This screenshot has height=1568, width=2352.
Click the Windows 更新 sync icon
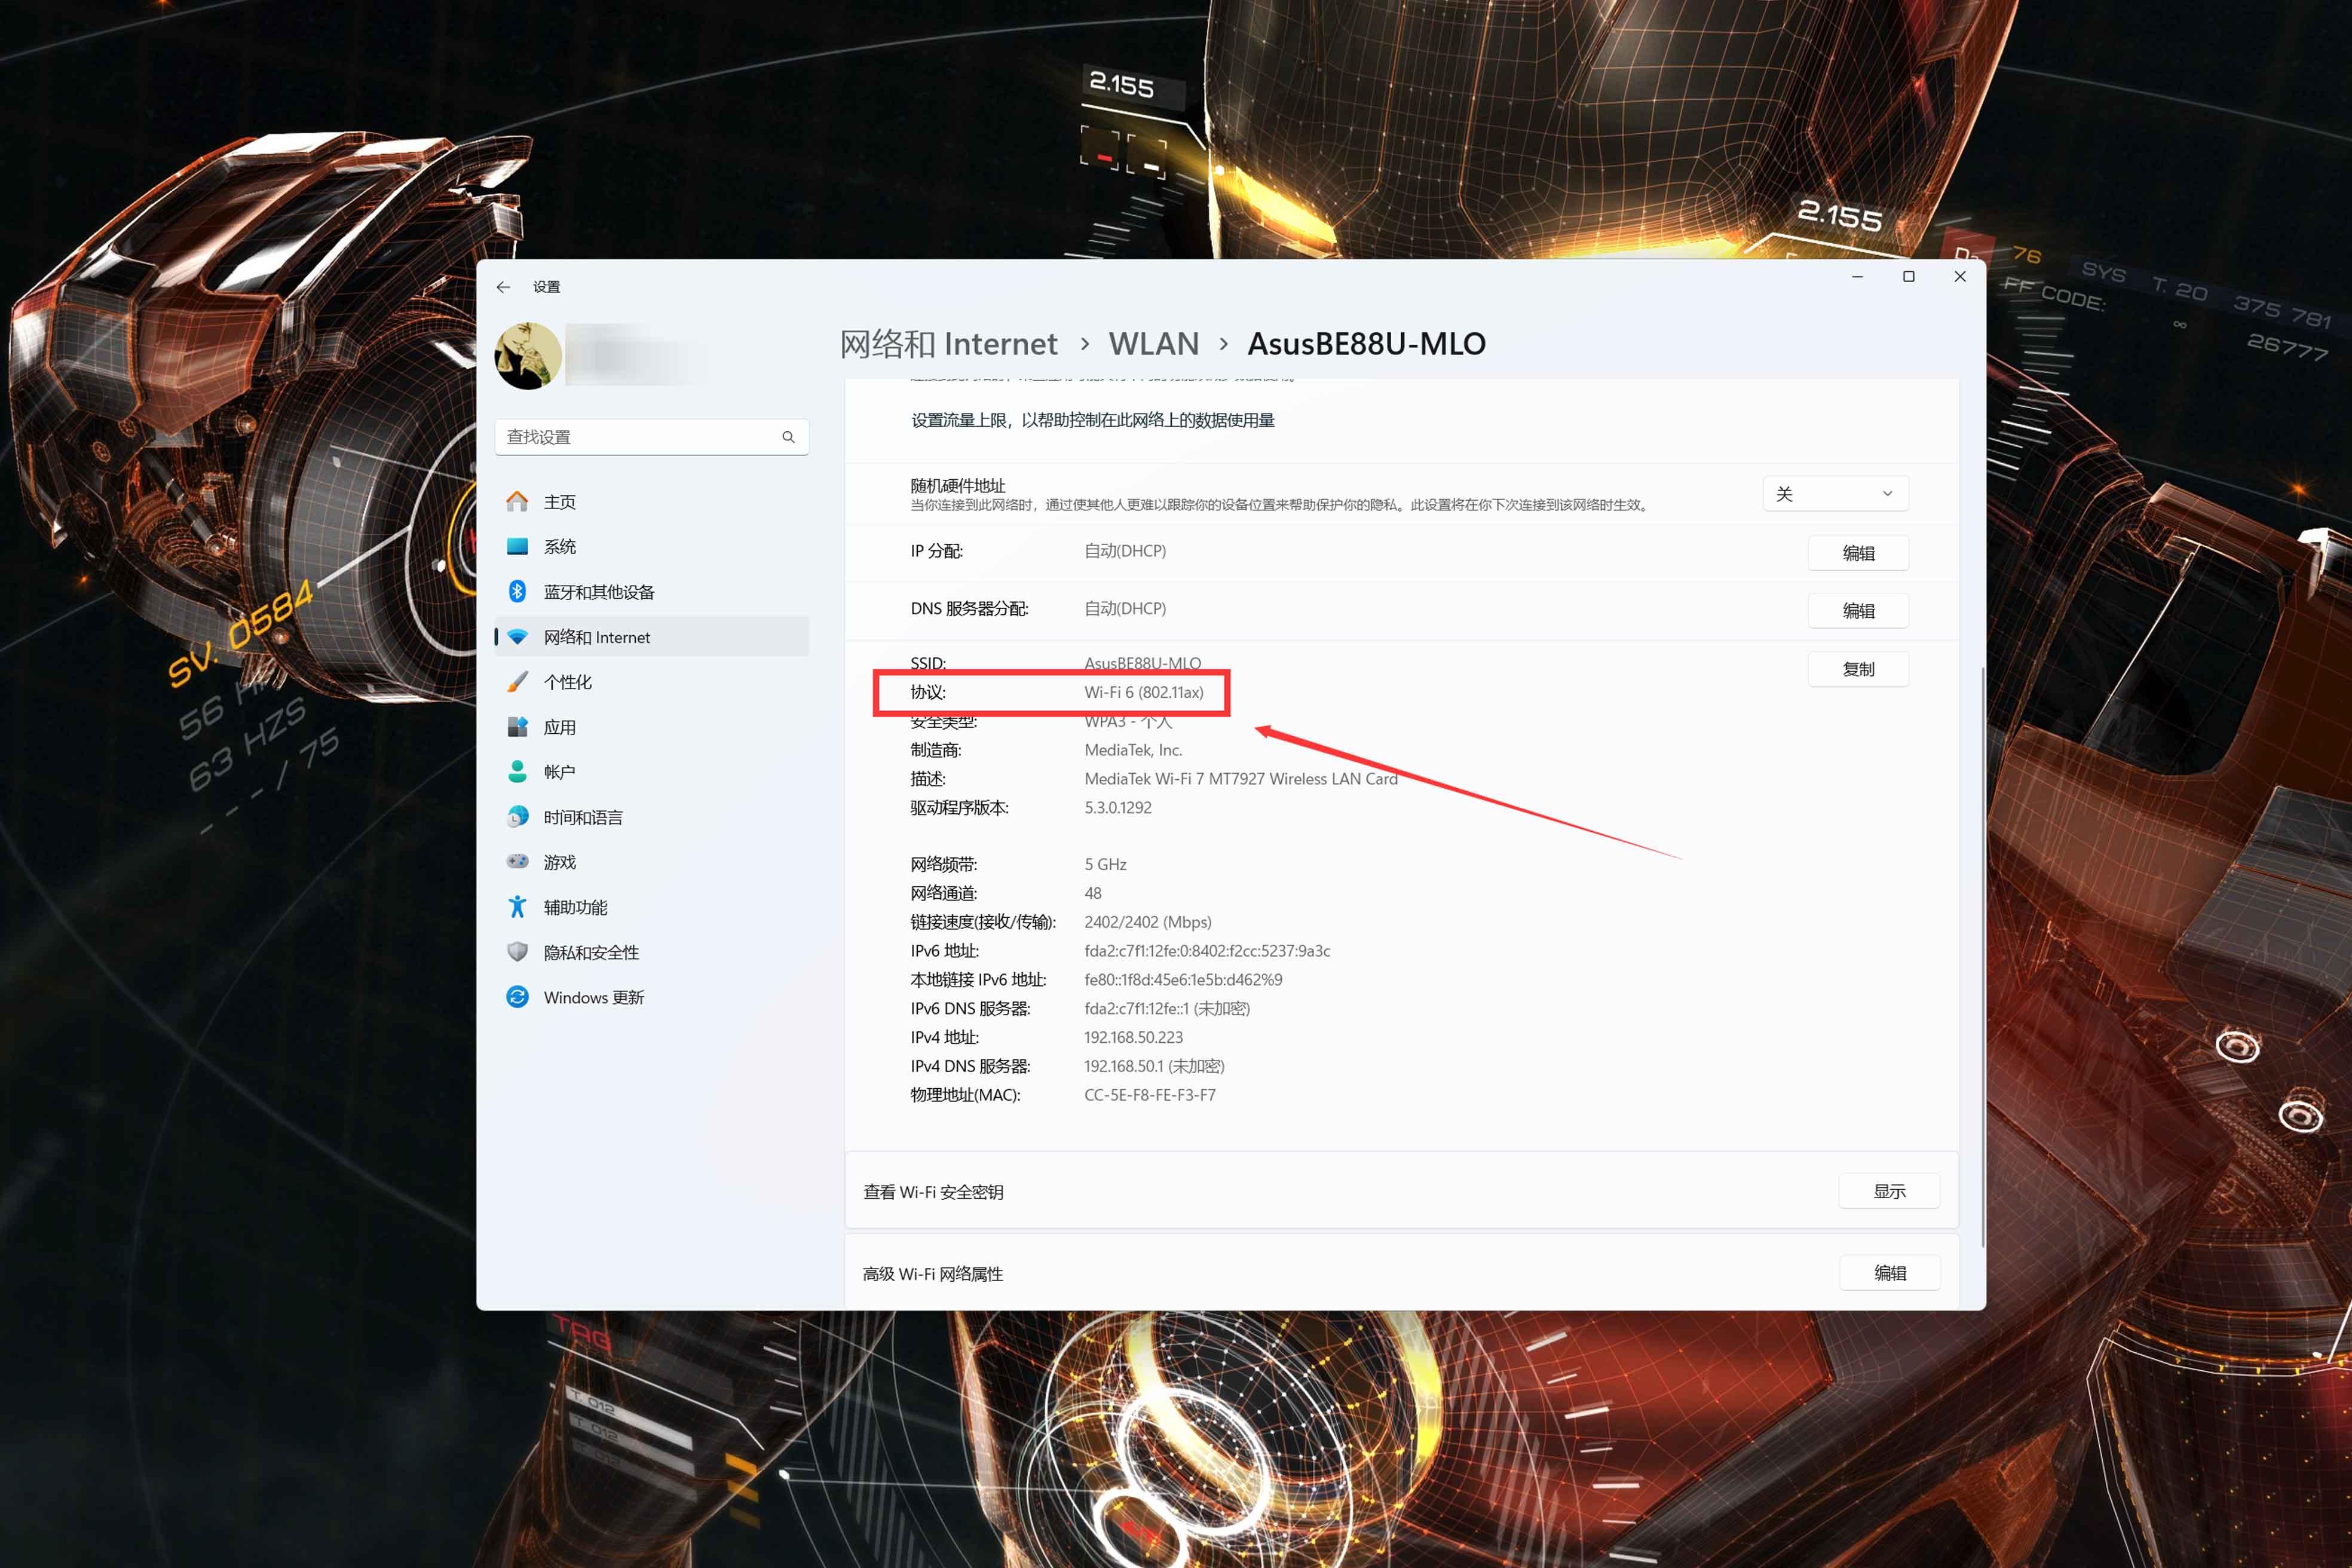tap(517, 997)
